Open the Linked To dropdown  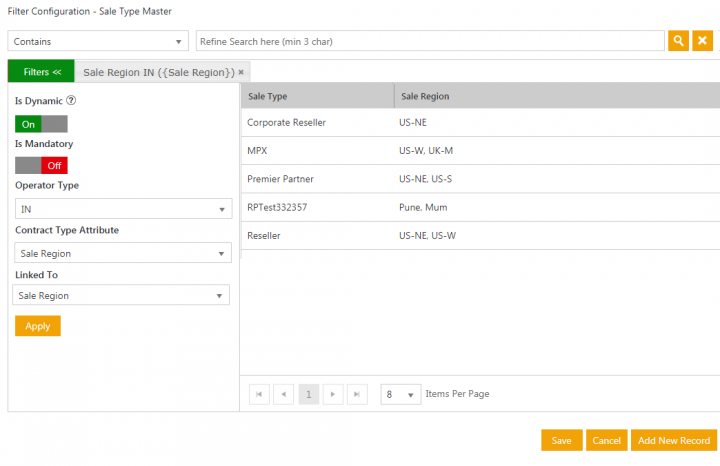121,296
